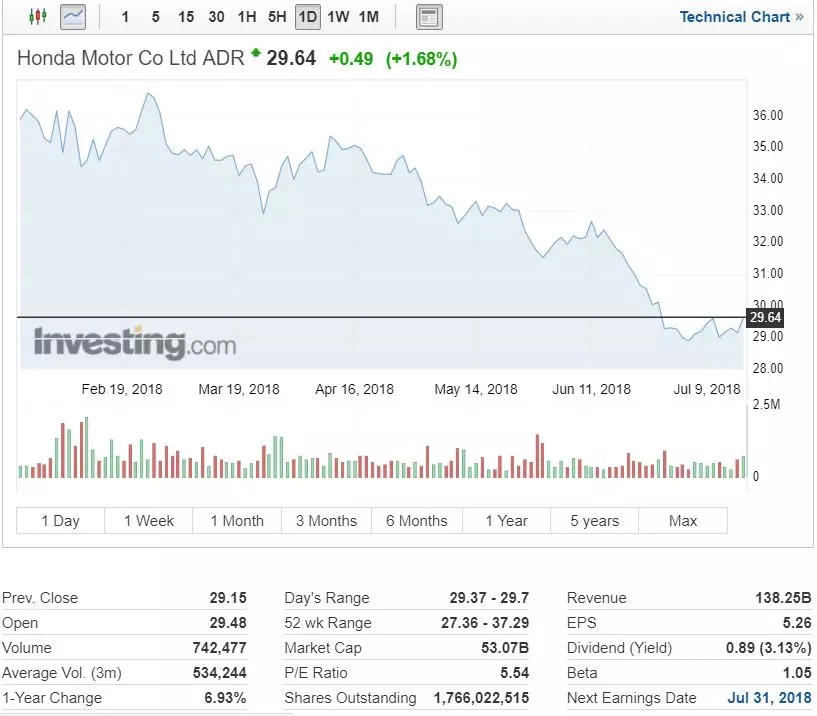Switch to 3 Months range
Viewport: 817px width, 716px height.
(327, 521)
